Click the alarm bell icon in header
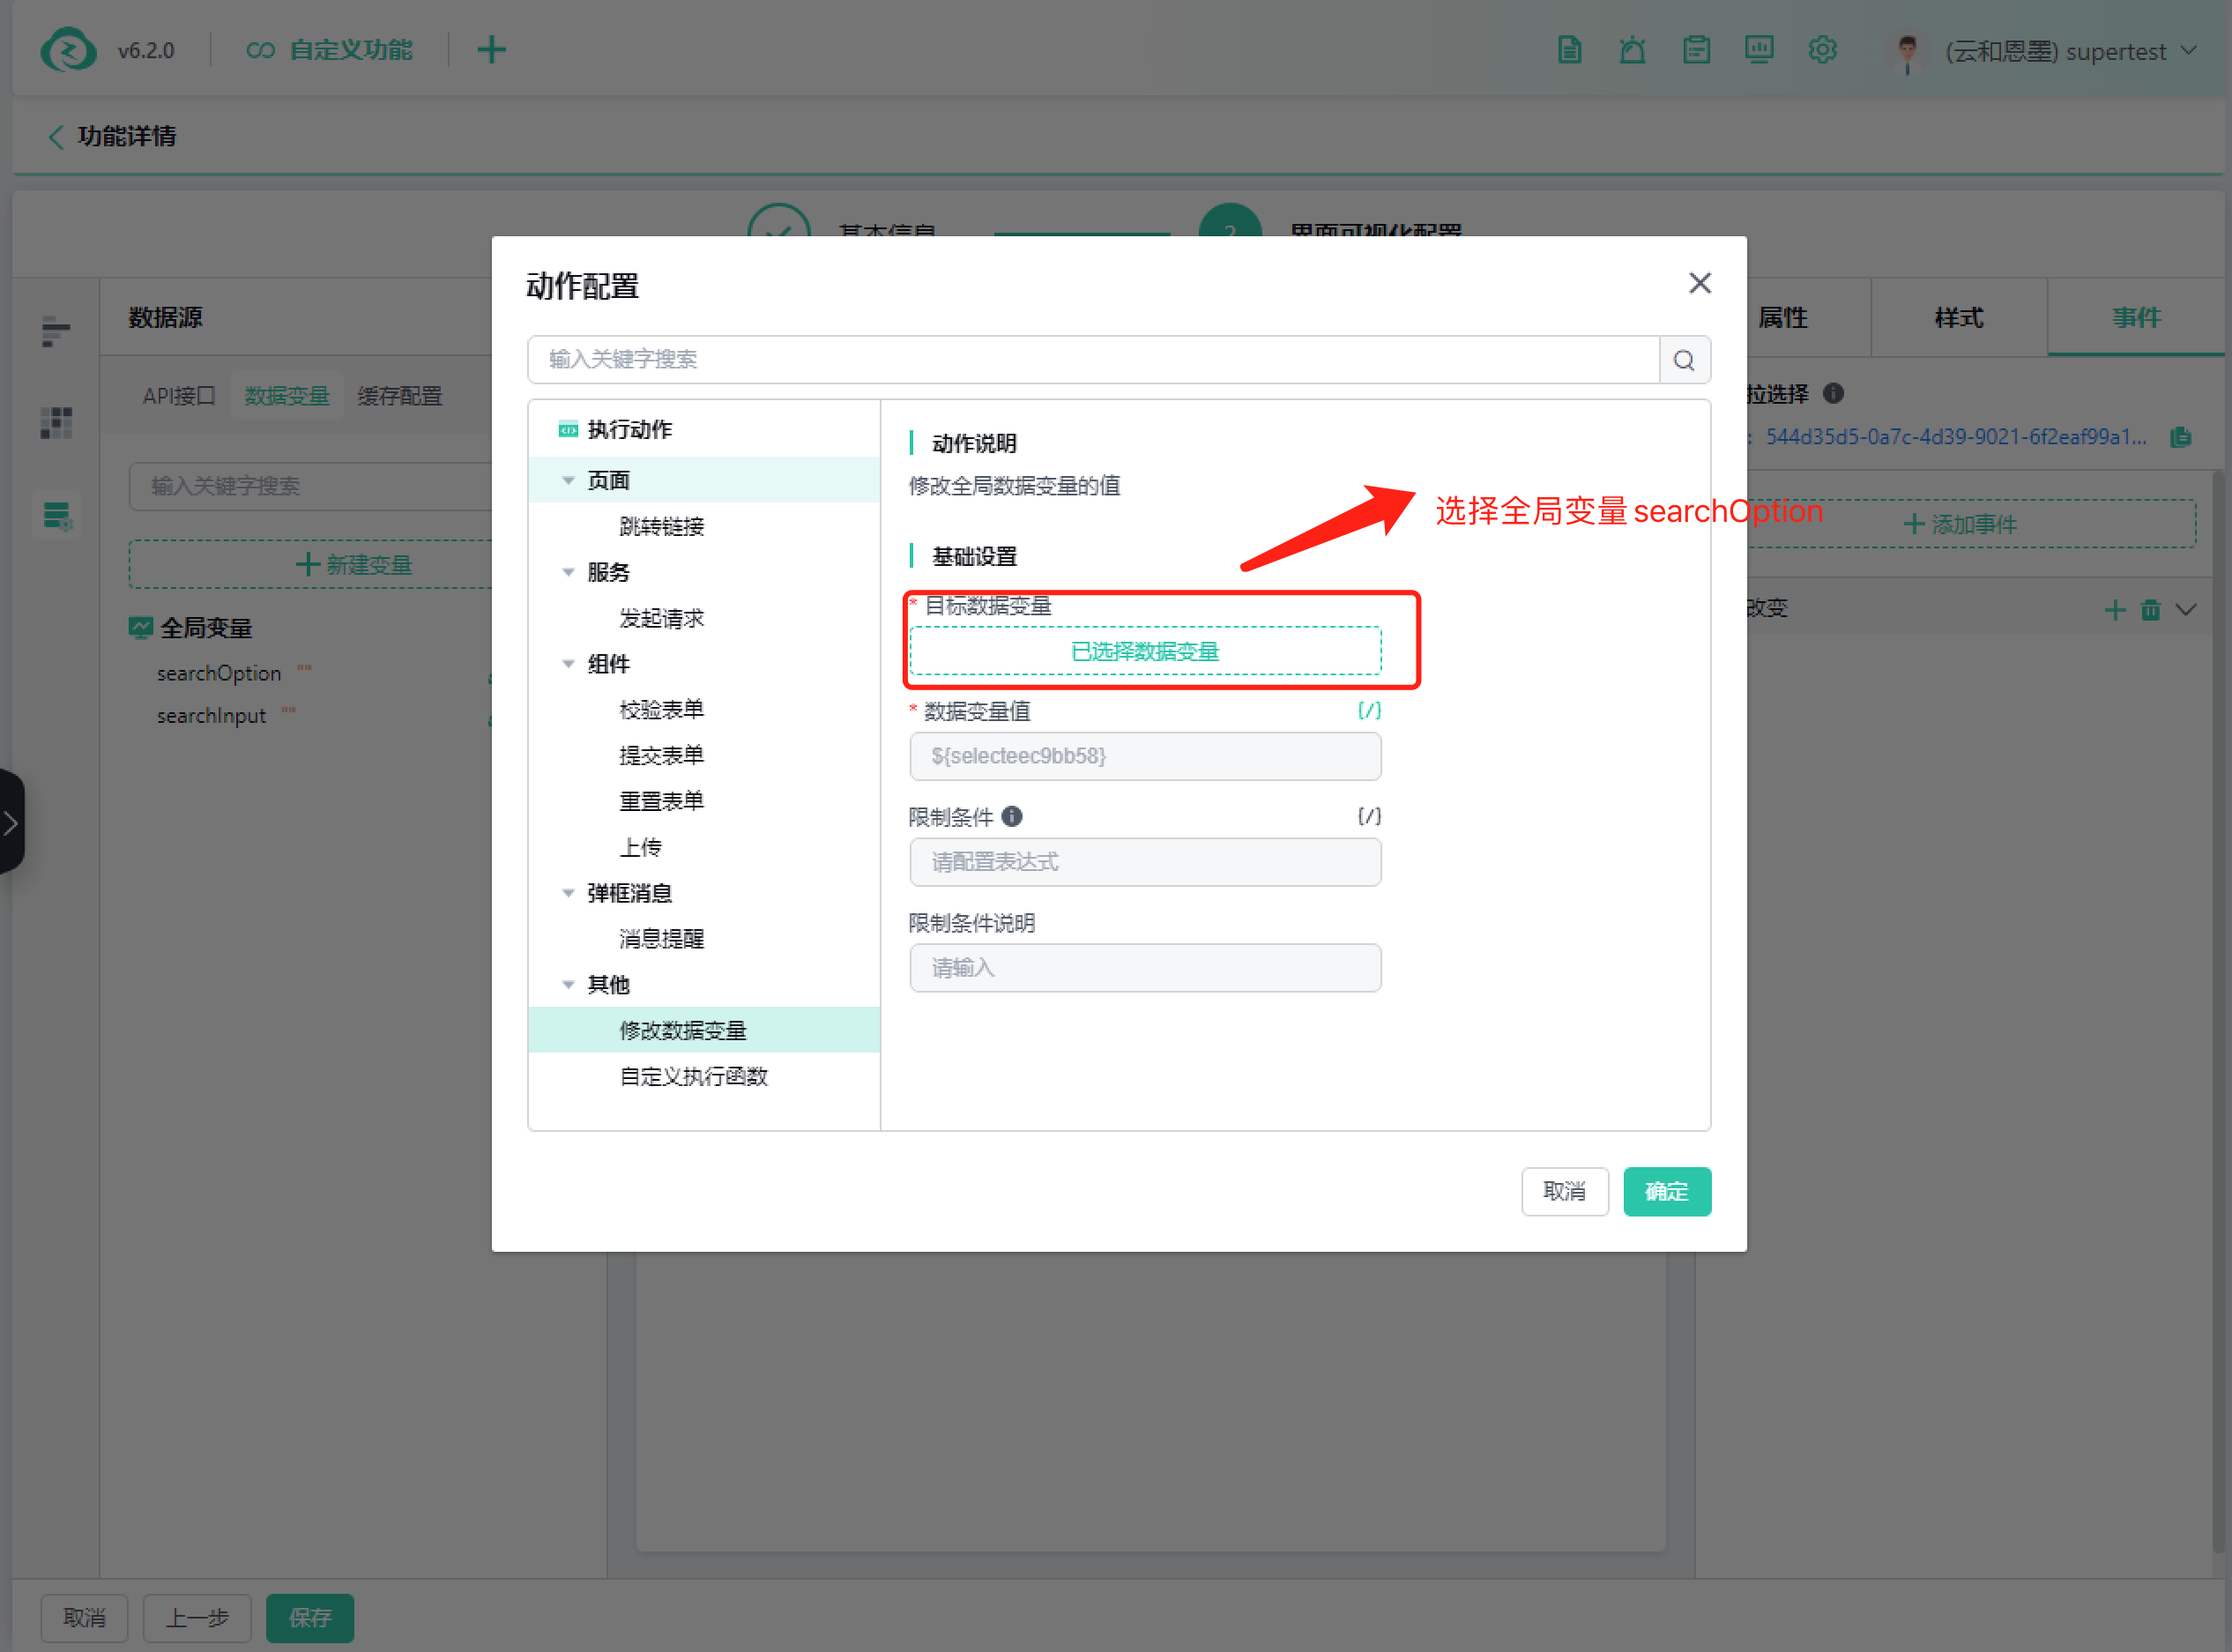This screenshot has width=2232, height=1652. click(1632, 50)
